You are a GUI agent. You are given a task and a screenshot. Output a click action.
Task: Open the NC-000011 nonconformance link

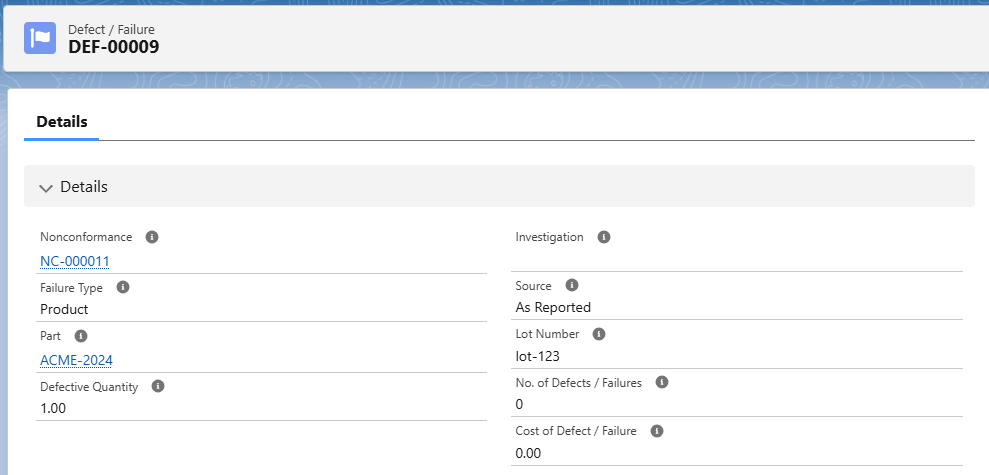74,261
